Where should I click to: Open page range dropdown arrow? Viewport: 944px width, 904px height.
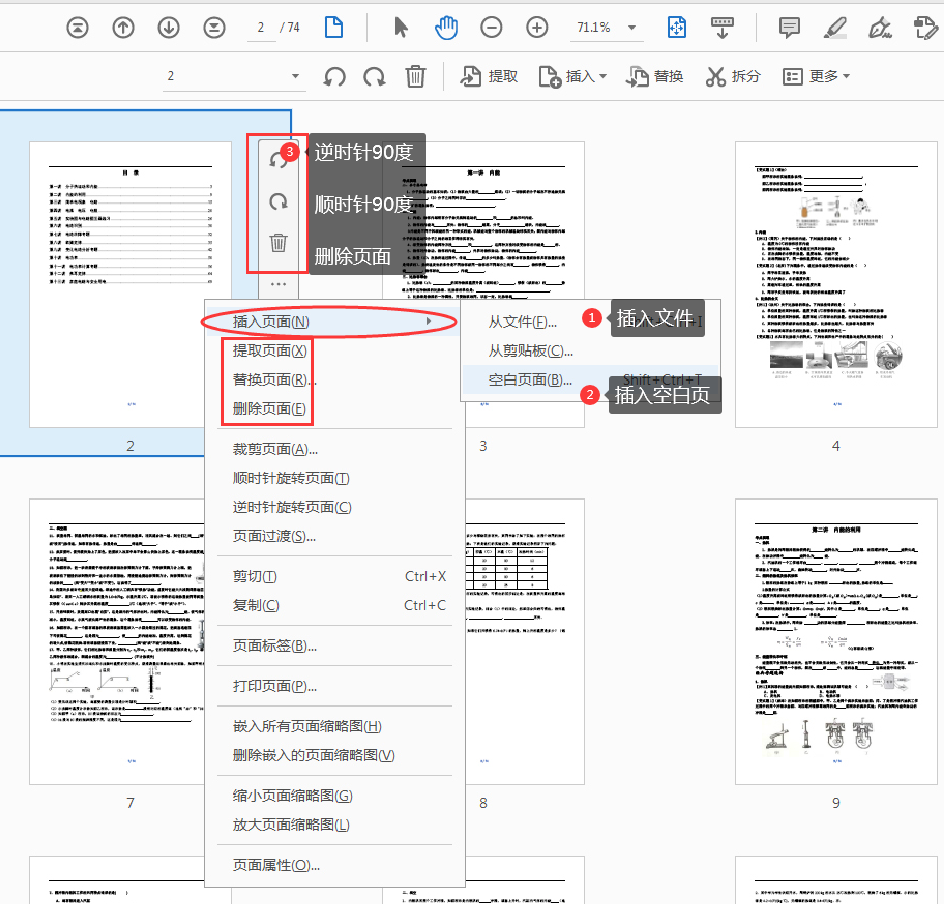[x=295, y=76]
